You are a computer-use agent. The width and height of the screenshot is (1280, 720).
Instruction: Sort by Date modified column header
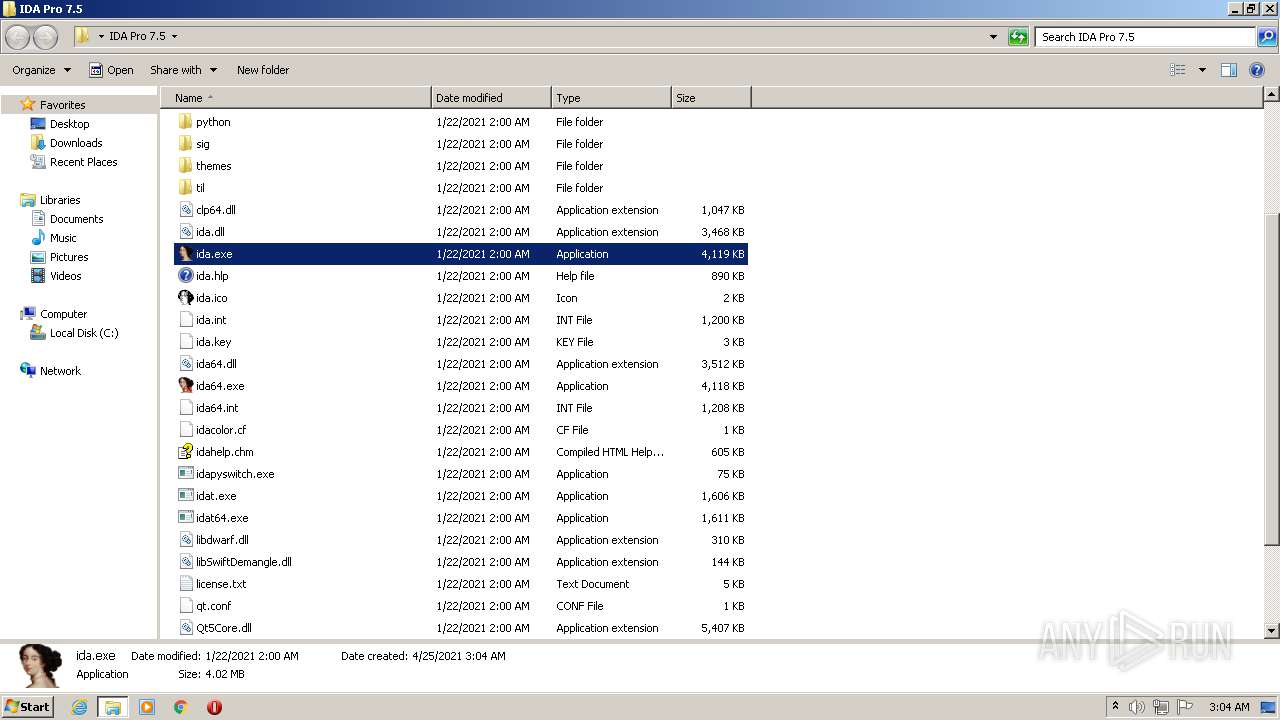coord(491,98)
